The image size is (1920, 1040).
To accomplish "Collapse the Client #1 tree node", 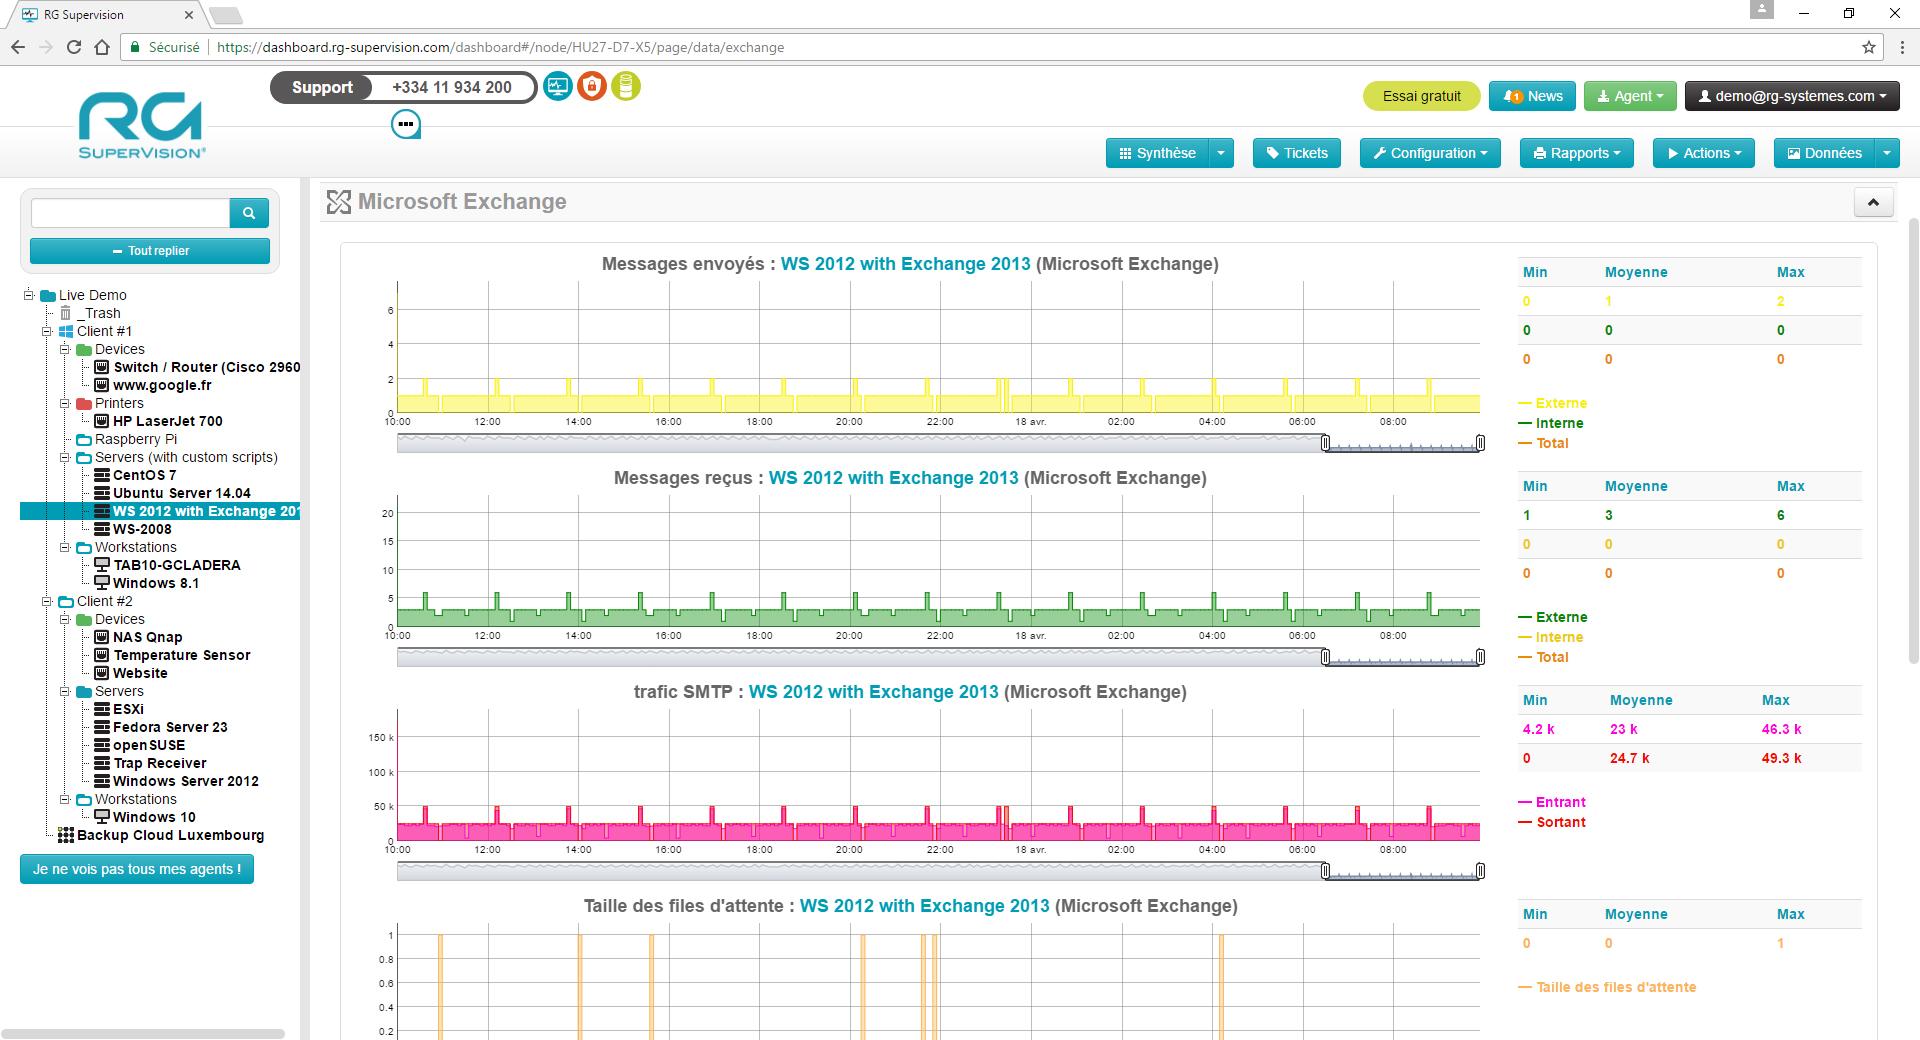I will (x=48, y=331).
